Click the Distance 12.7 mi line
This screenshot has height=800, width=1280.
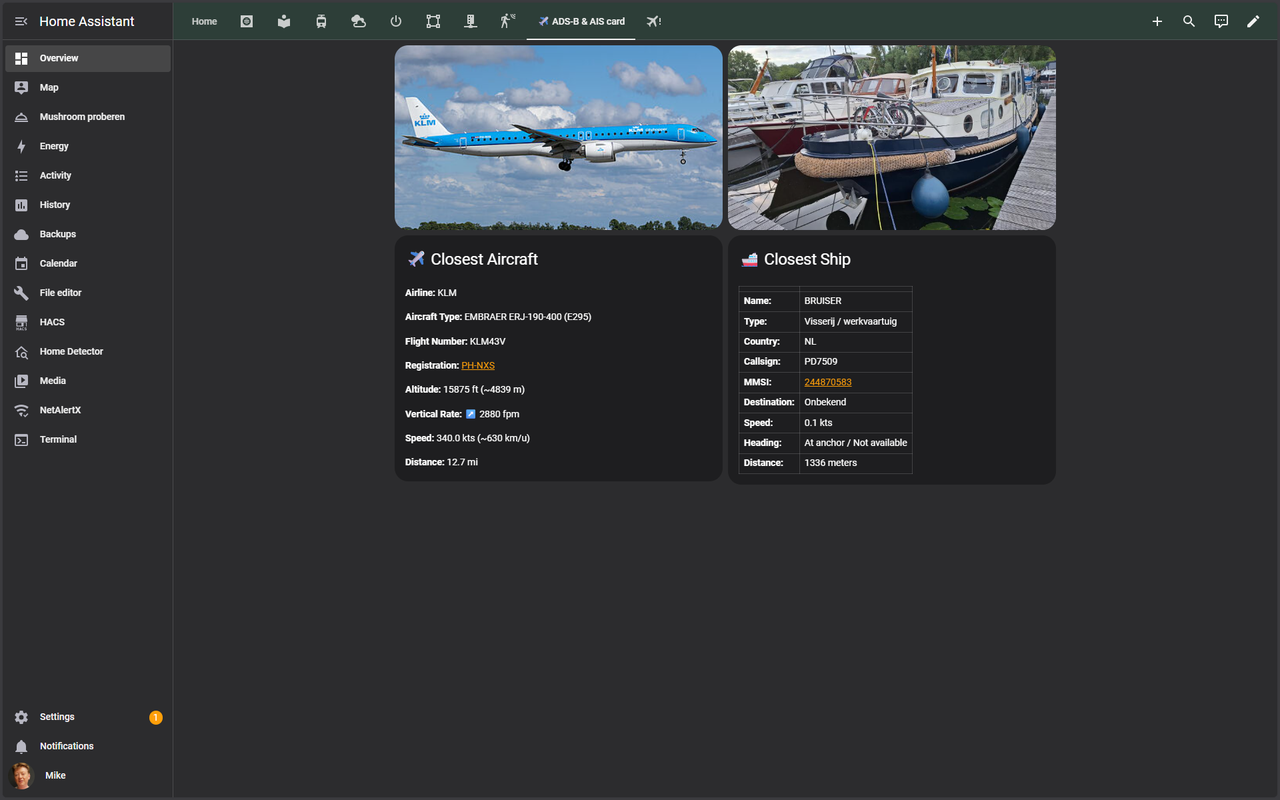(x=441, y=462)
